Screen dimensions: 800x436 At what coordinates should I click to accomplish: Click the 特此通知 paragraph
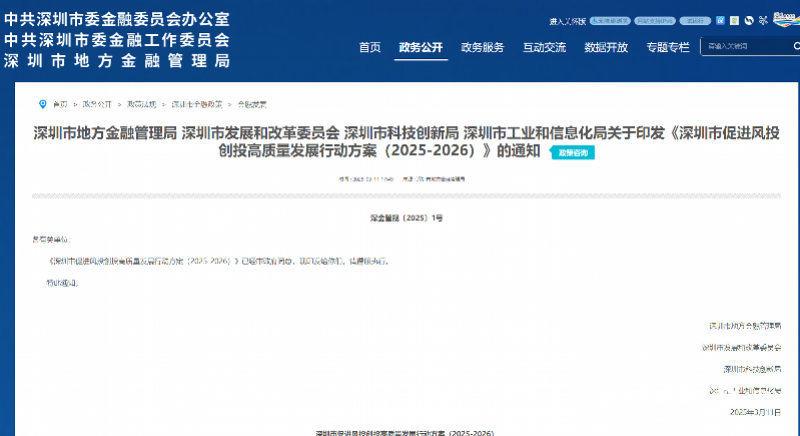[x=62, y=283]
